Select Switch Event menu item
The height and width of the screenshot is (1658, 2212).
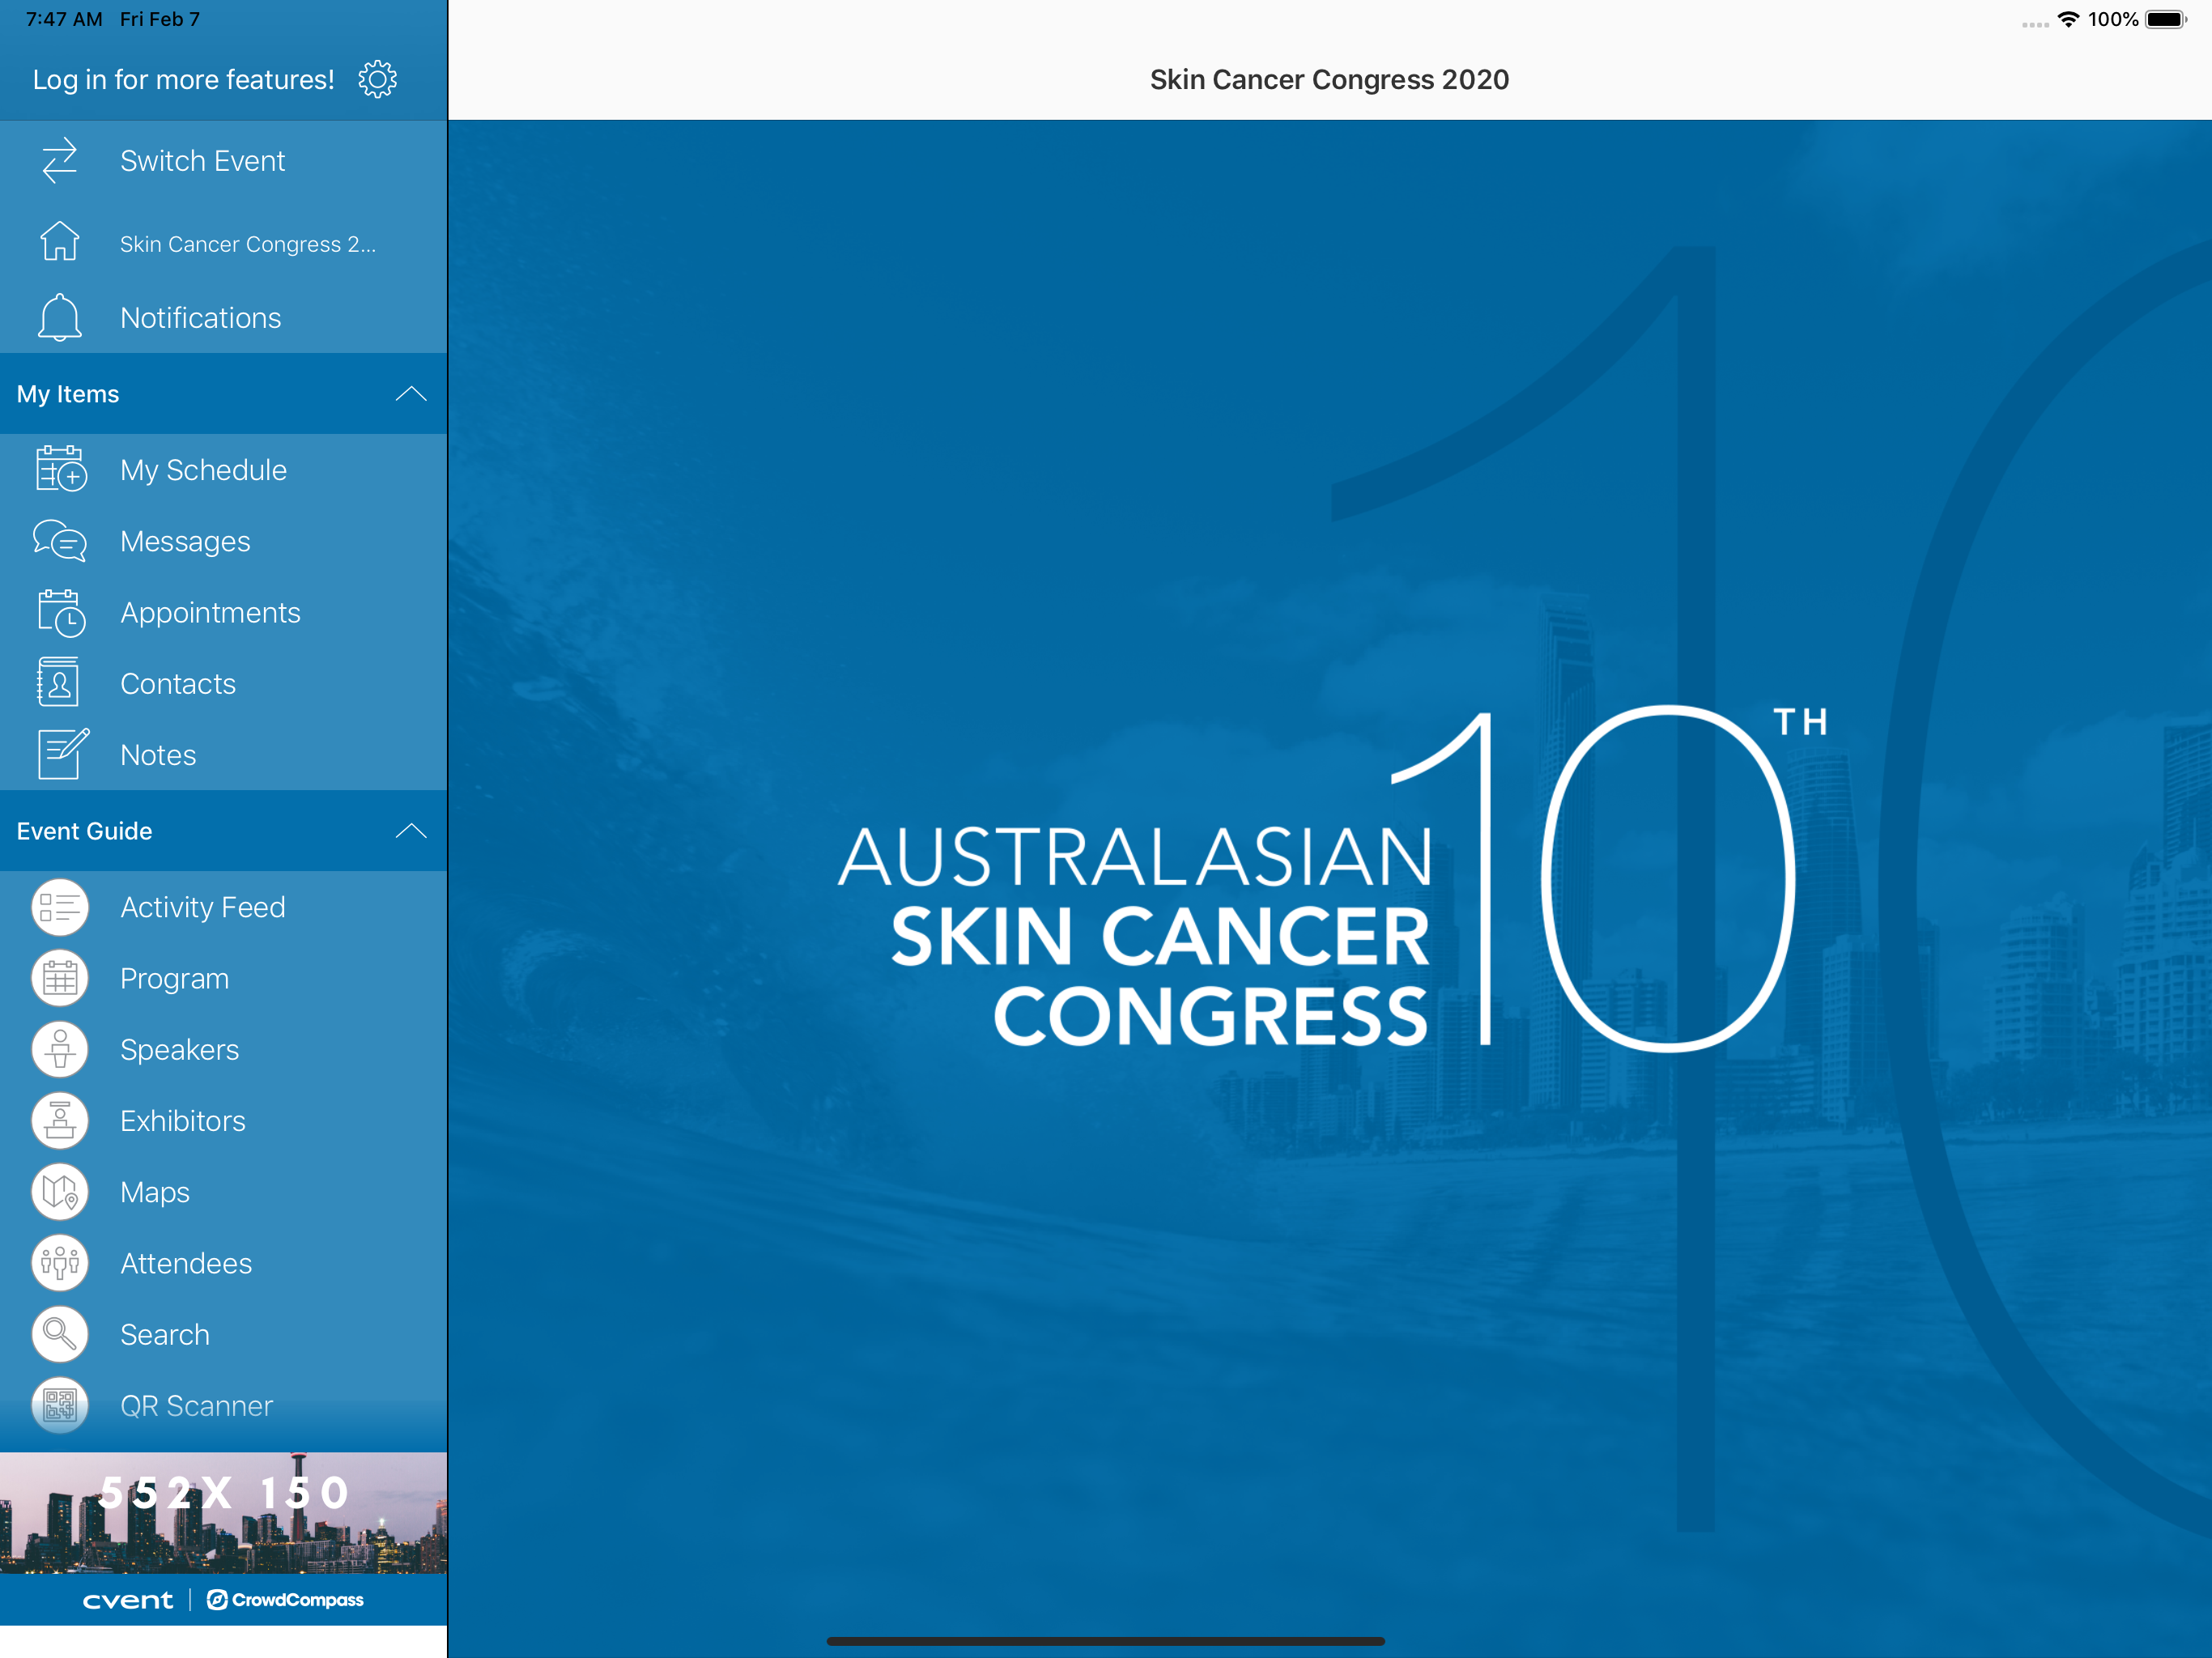(x=223, y=160)
